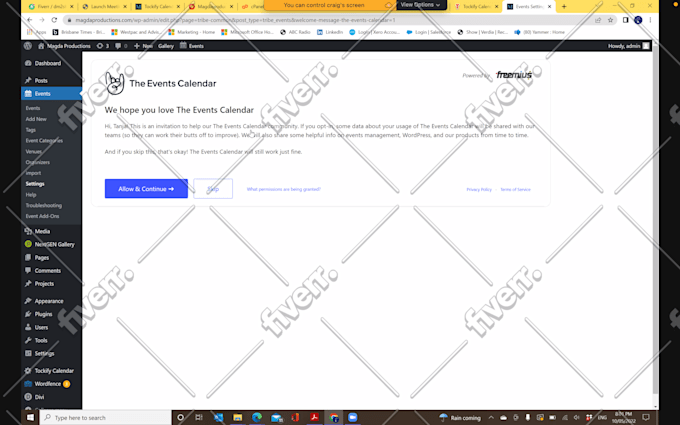Open the Brisbane Times bookmark
The height and width of the screenshot is (425, 680).
78,32
